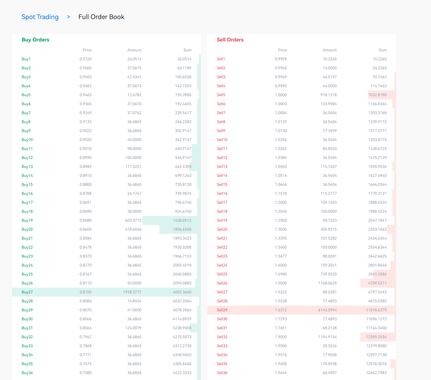Click the amount value in Buy19 row
Image resolution: width=431 pixels, height=380 pixels.
[x=133, y=221]
